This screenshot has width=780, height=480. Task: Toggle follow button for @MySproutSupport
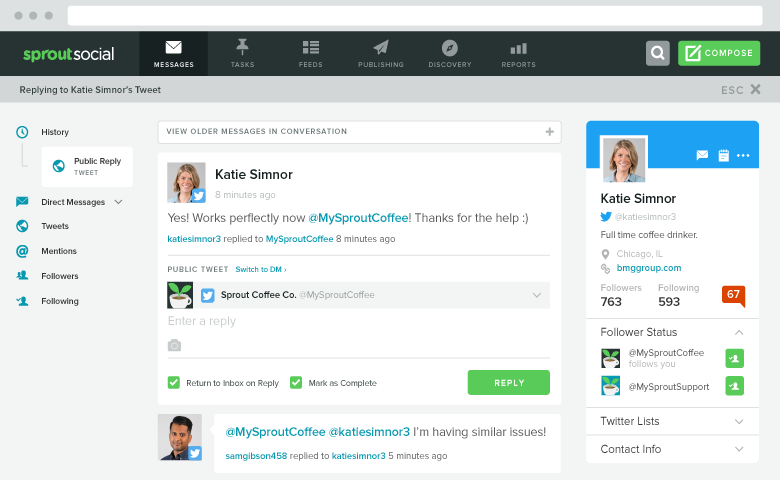point(735,386)
